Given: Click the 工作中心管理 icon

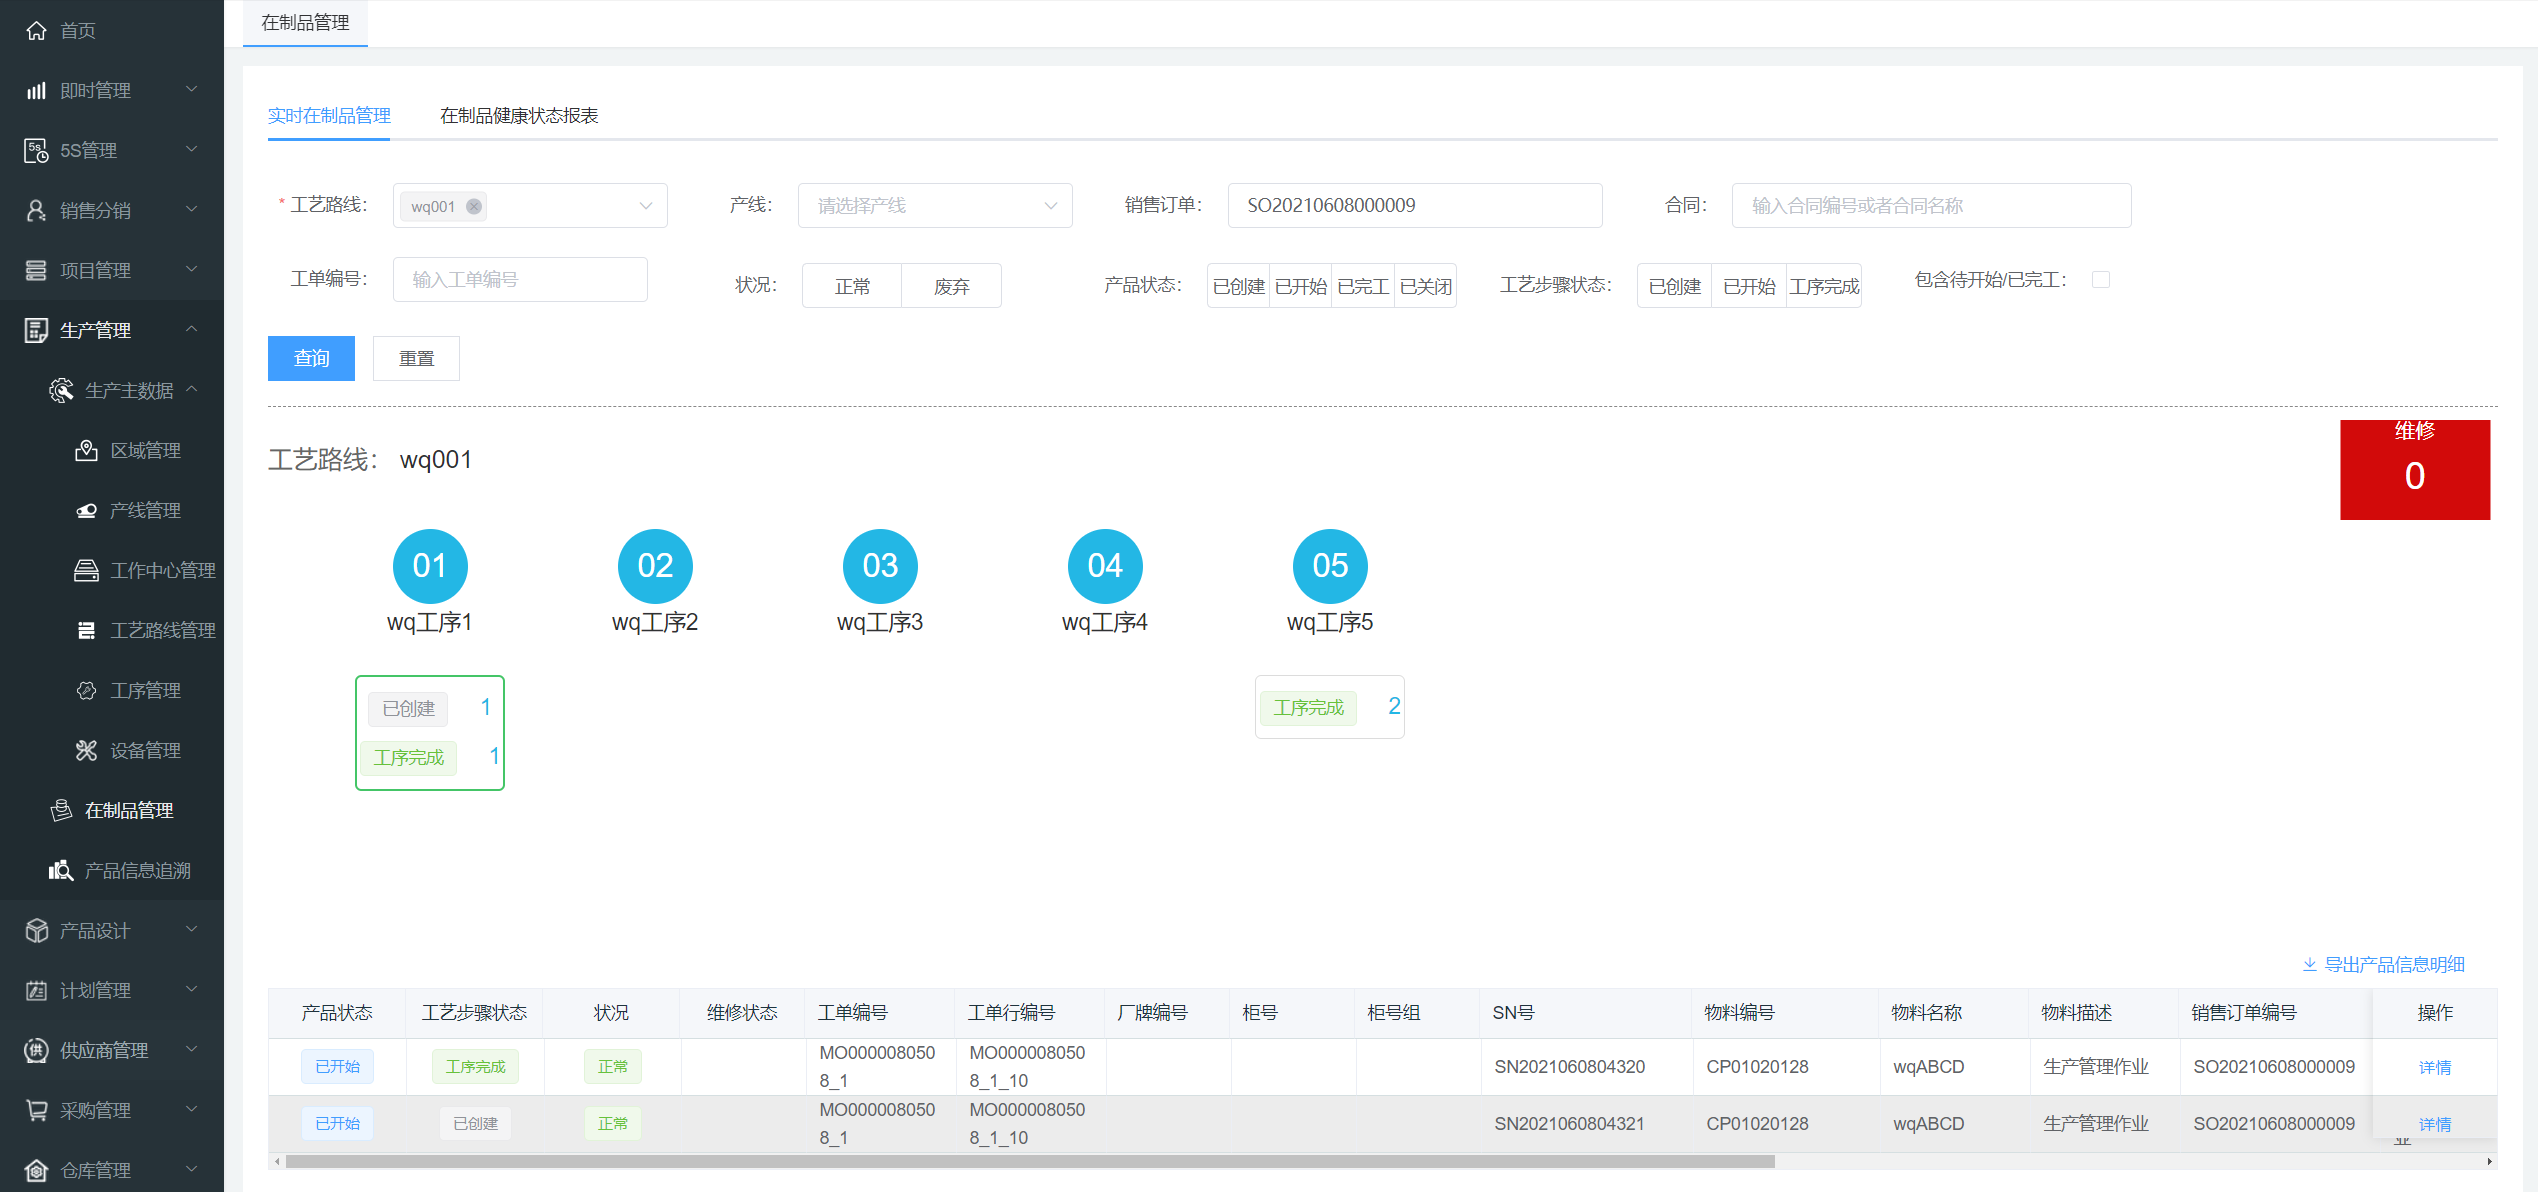Looking at the screenshot, I should (86, 571).
